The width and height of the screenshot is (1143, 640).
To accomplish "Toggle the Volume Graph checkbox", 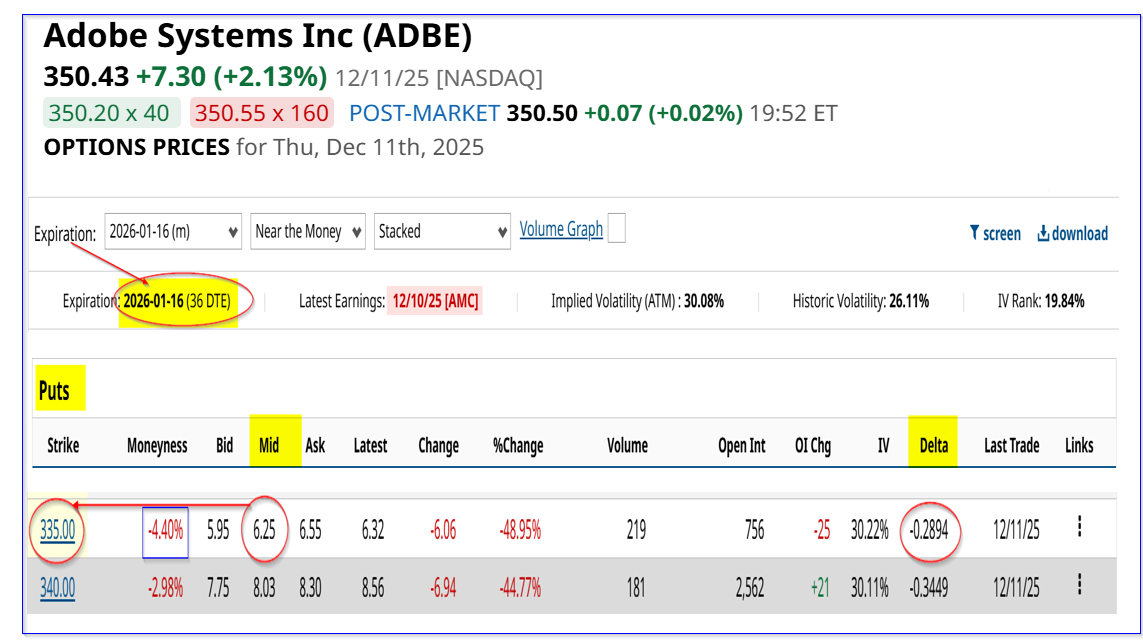I will (x=617, y=229).
